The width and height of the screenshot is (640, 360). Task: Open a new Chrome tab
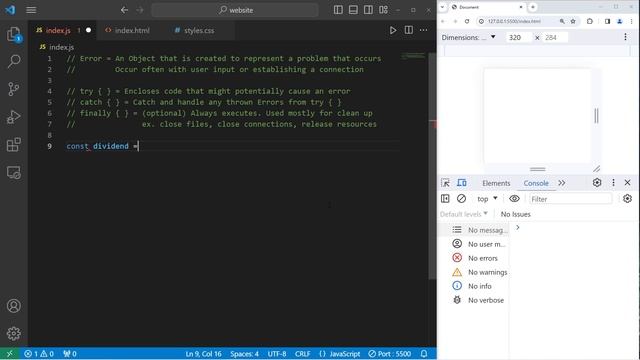pyautogui.click(x=533, y=7)
